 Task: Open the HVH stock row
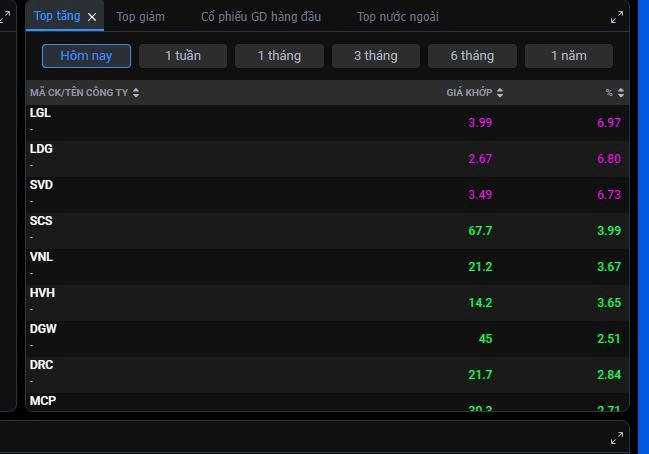tap(327, 303)
